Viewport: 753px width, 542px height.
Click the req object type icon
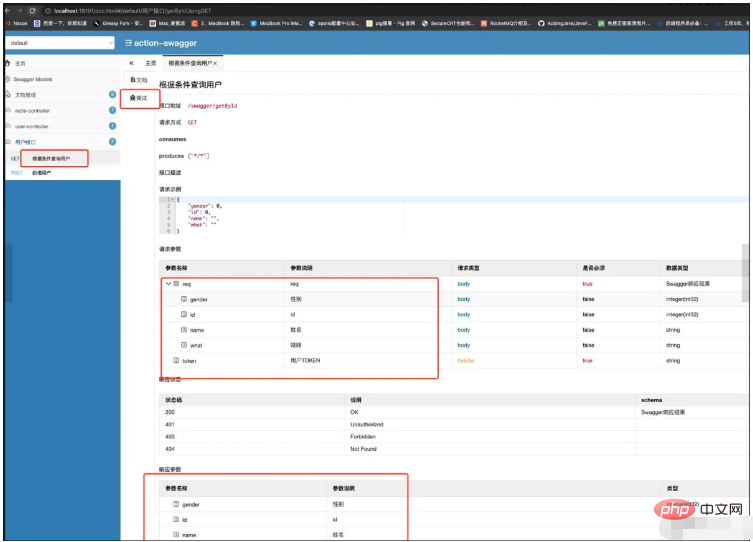[x=176, y=284]
